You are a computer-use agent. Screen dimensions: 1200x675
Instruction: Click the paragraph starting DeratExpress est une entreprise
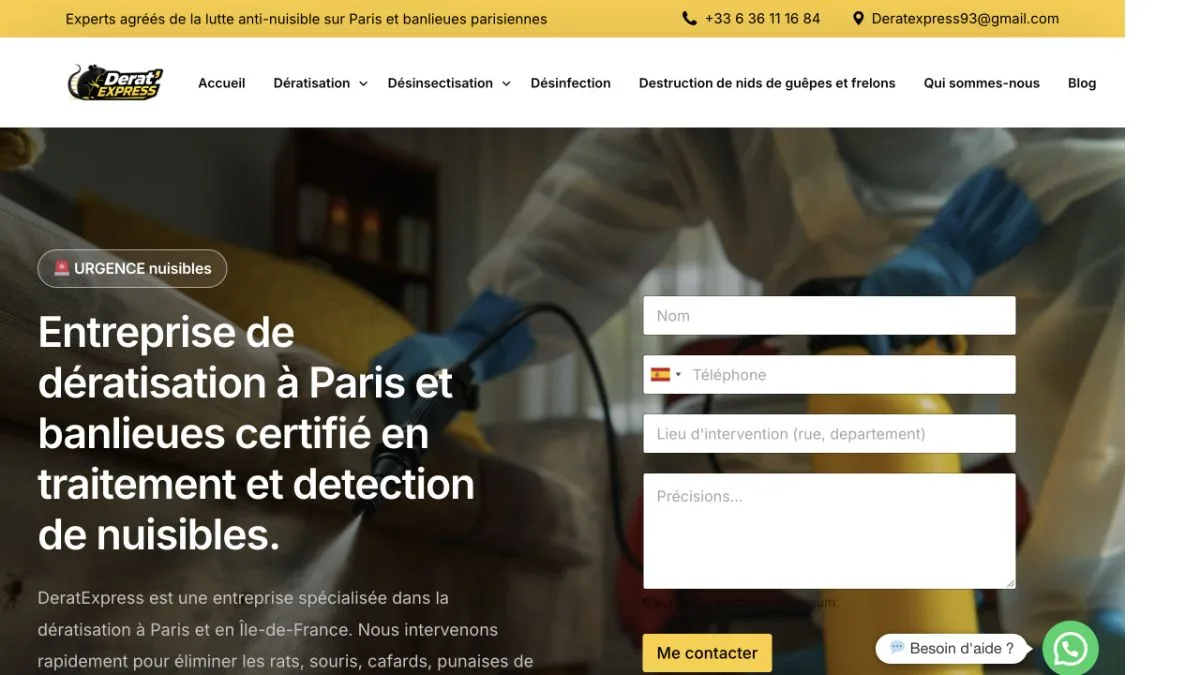(285, 630)
